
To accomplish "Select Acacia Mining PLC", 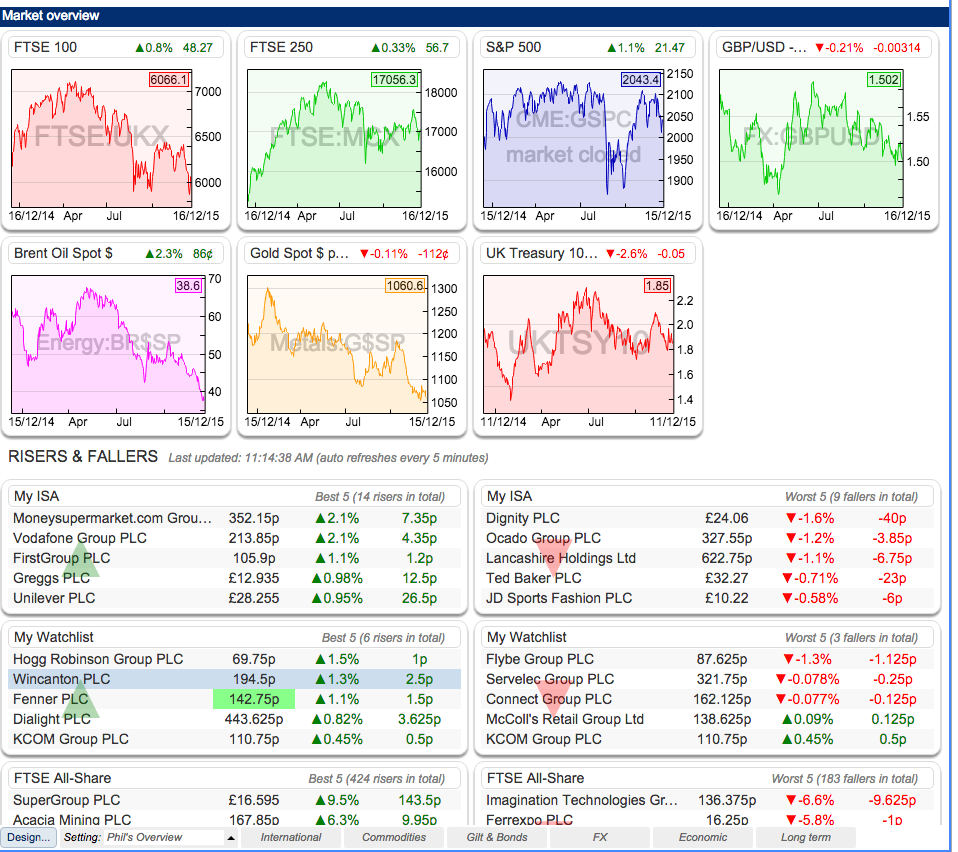I will click(72, 820).
